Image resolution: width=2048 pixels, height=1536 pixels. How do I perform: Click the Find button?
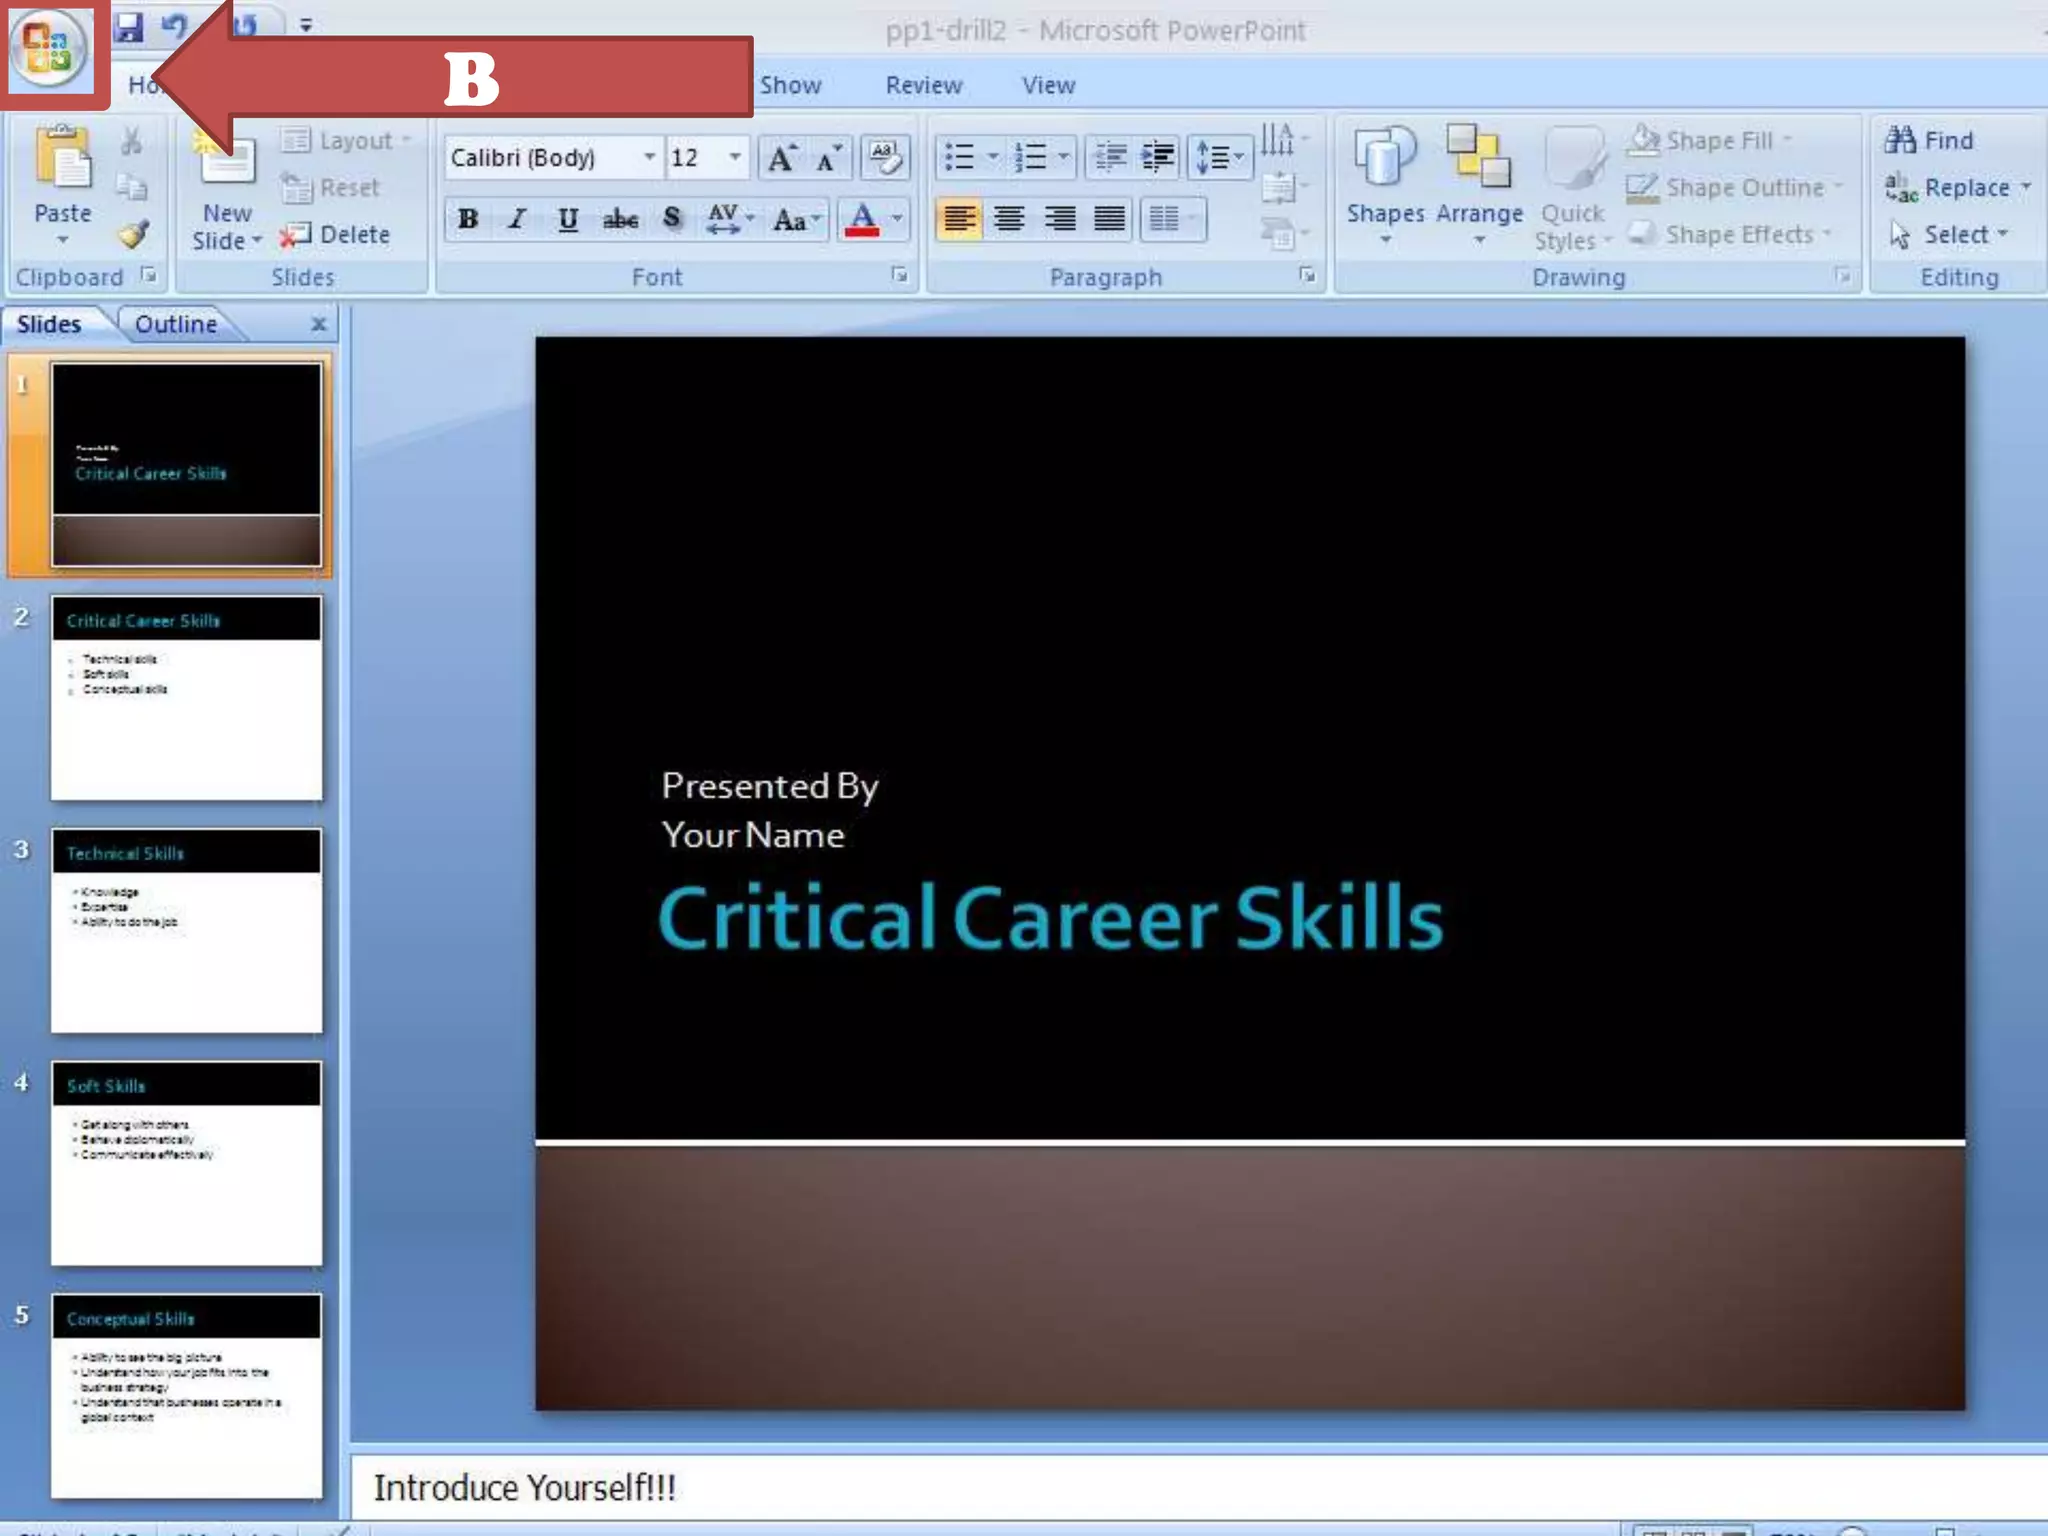(x=1930, y=140)
